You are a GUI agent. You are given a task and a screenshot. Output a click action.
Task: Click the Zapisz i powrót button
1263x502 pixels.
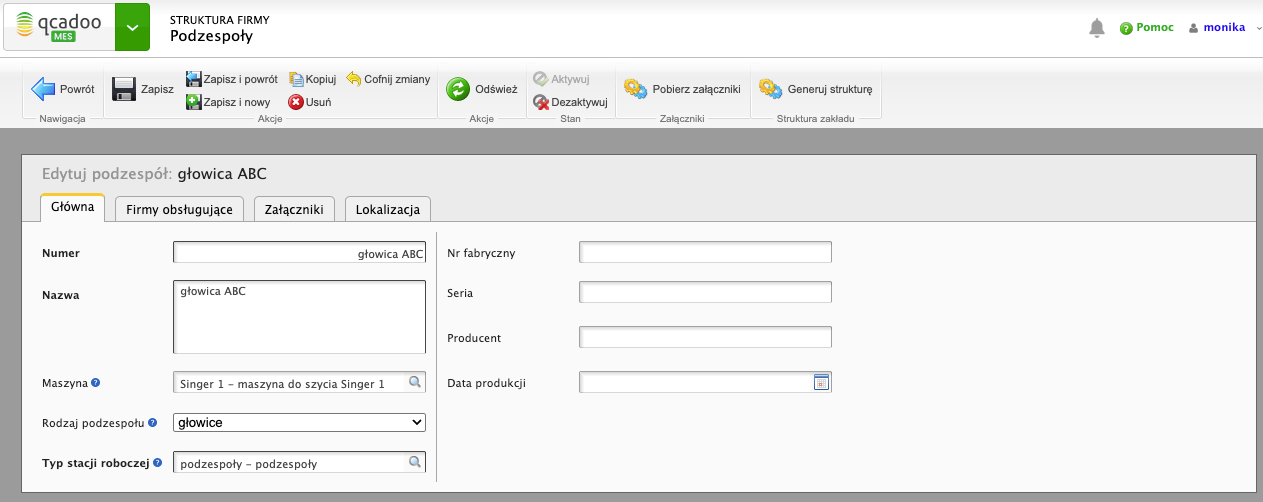point(231,79)
